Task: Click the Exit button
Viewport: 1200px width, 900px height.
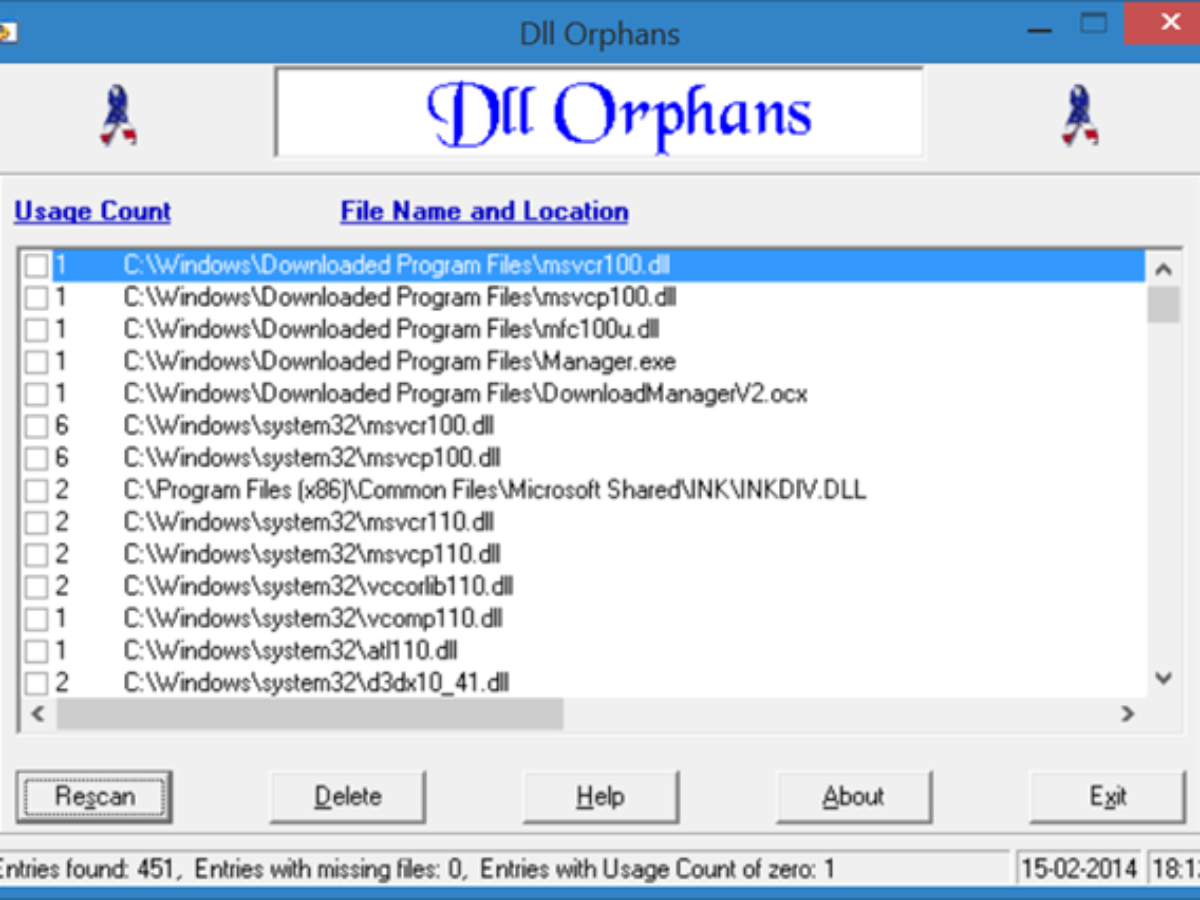Action: [1108, 797]
